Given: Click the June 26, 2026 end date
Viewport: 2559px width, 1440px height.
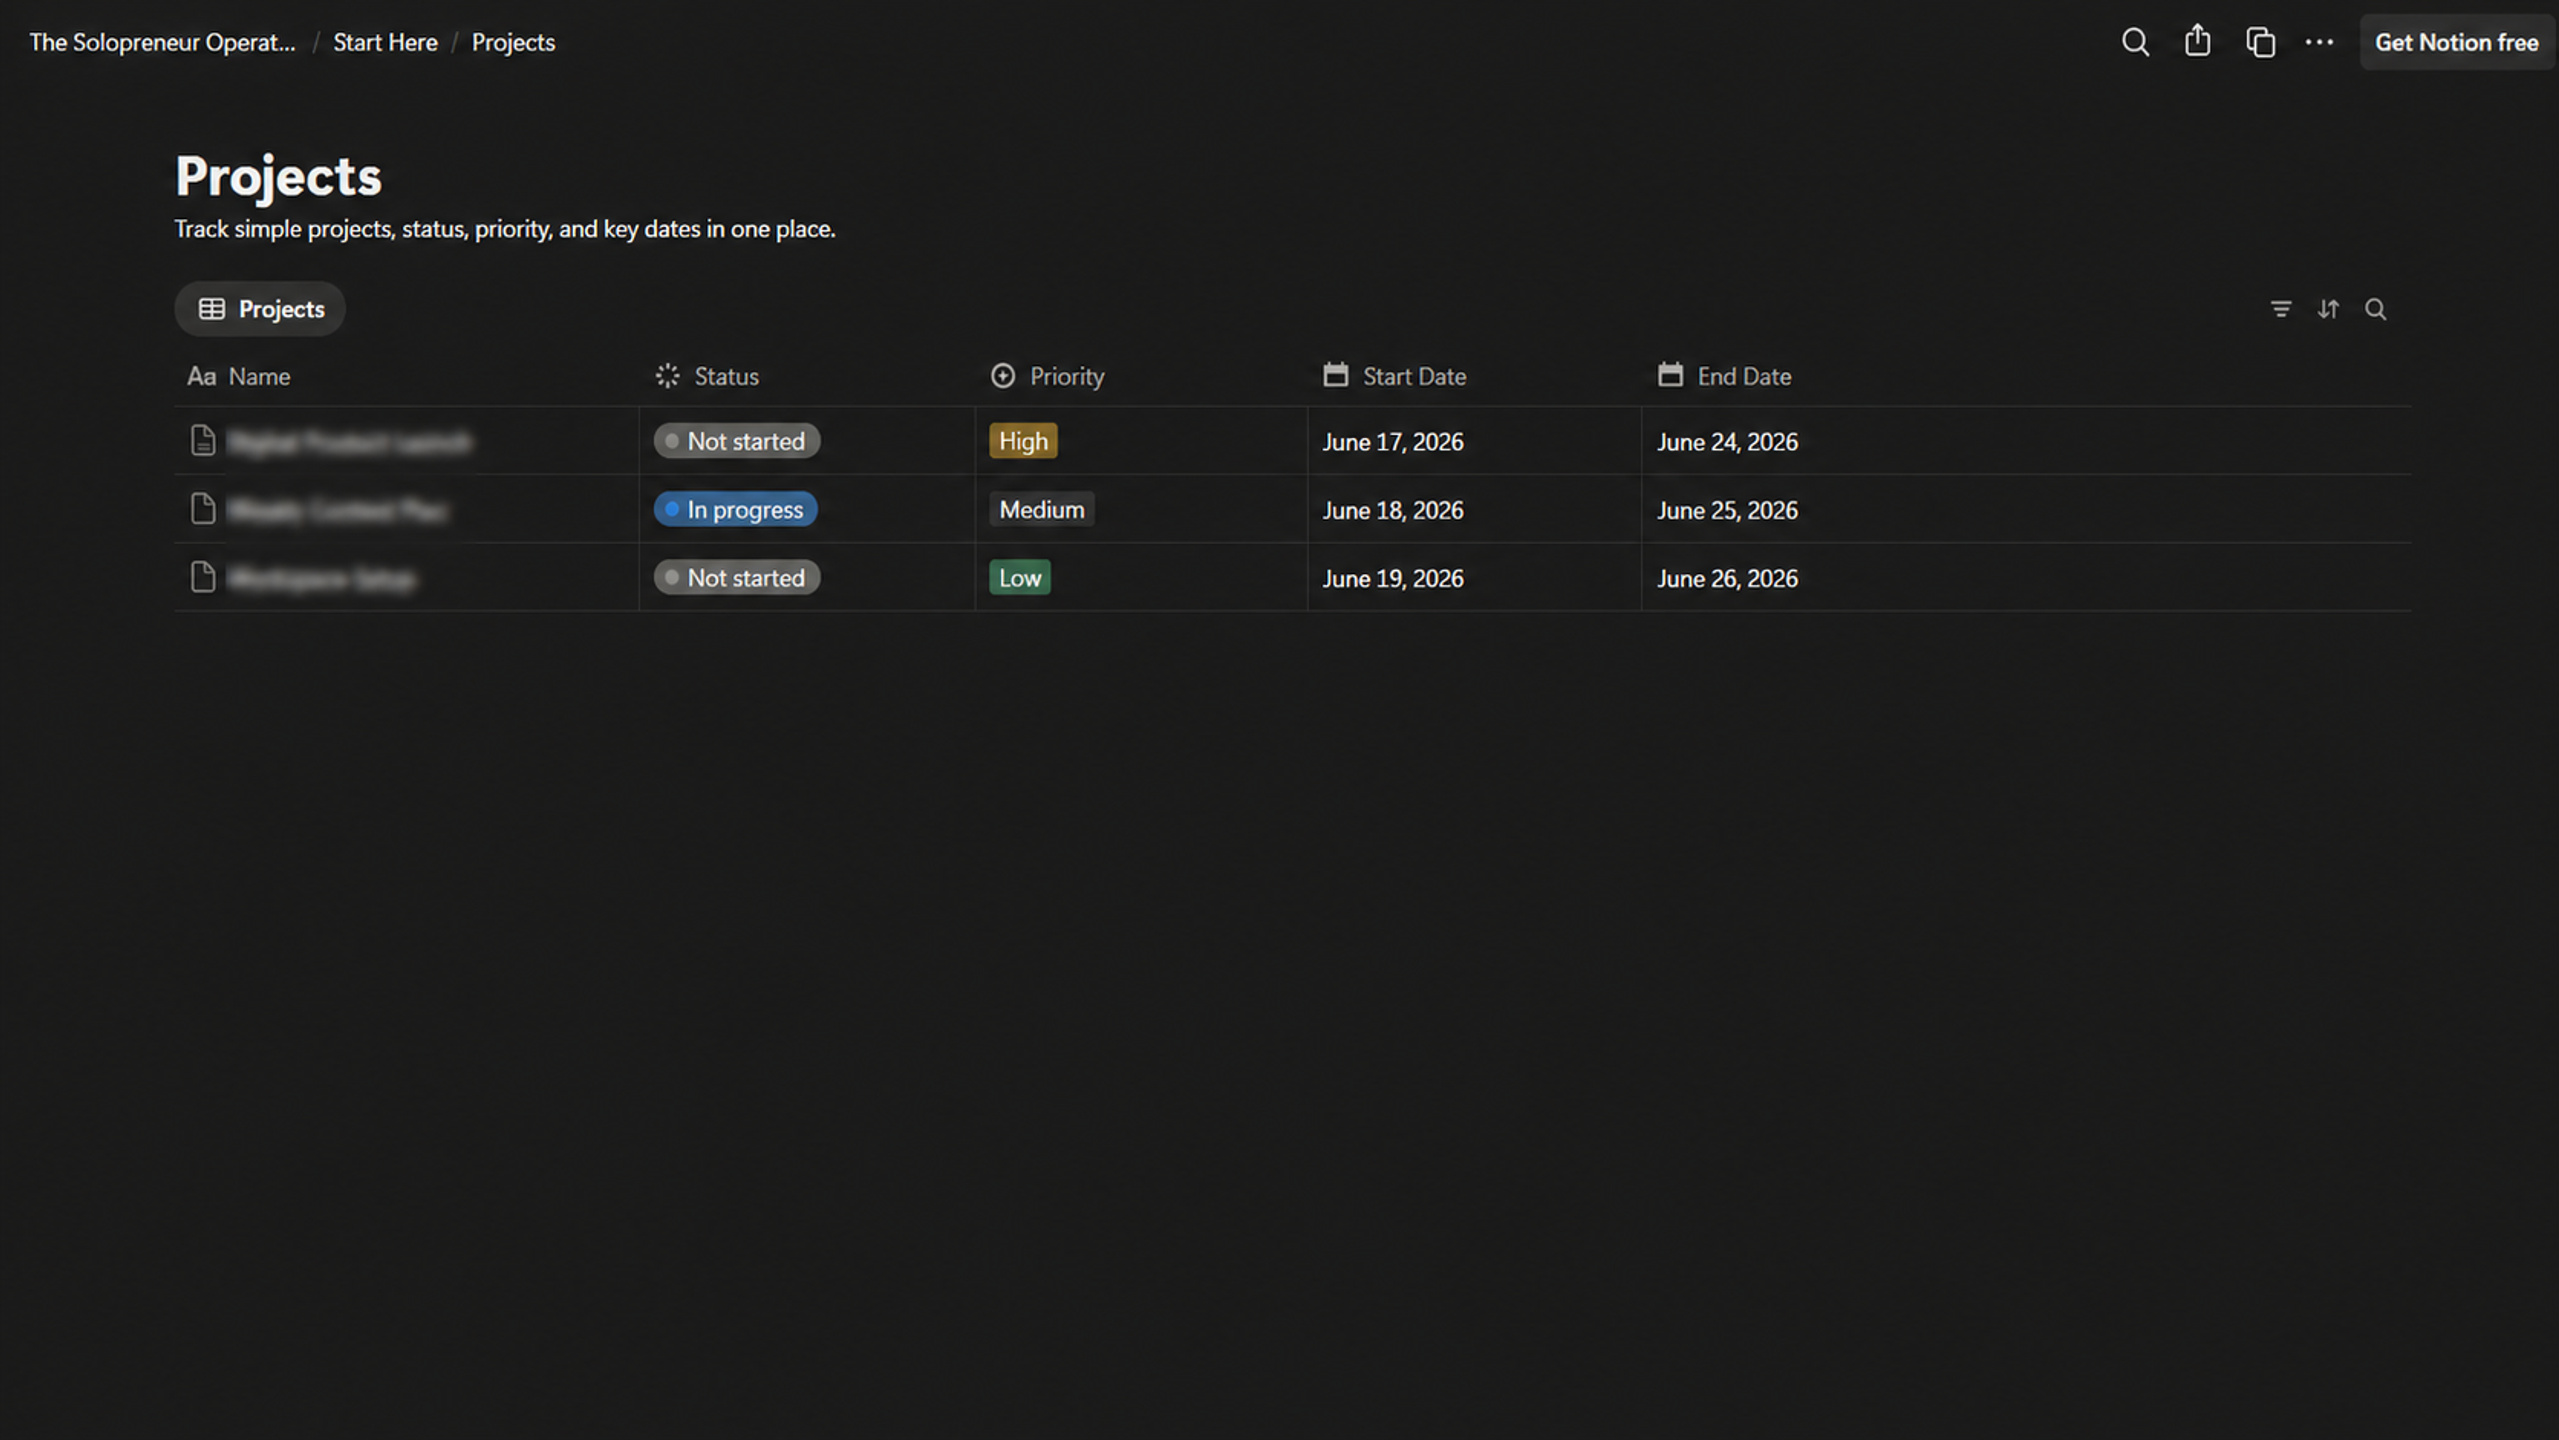Looking at the screenshot, I should 1727,578.
